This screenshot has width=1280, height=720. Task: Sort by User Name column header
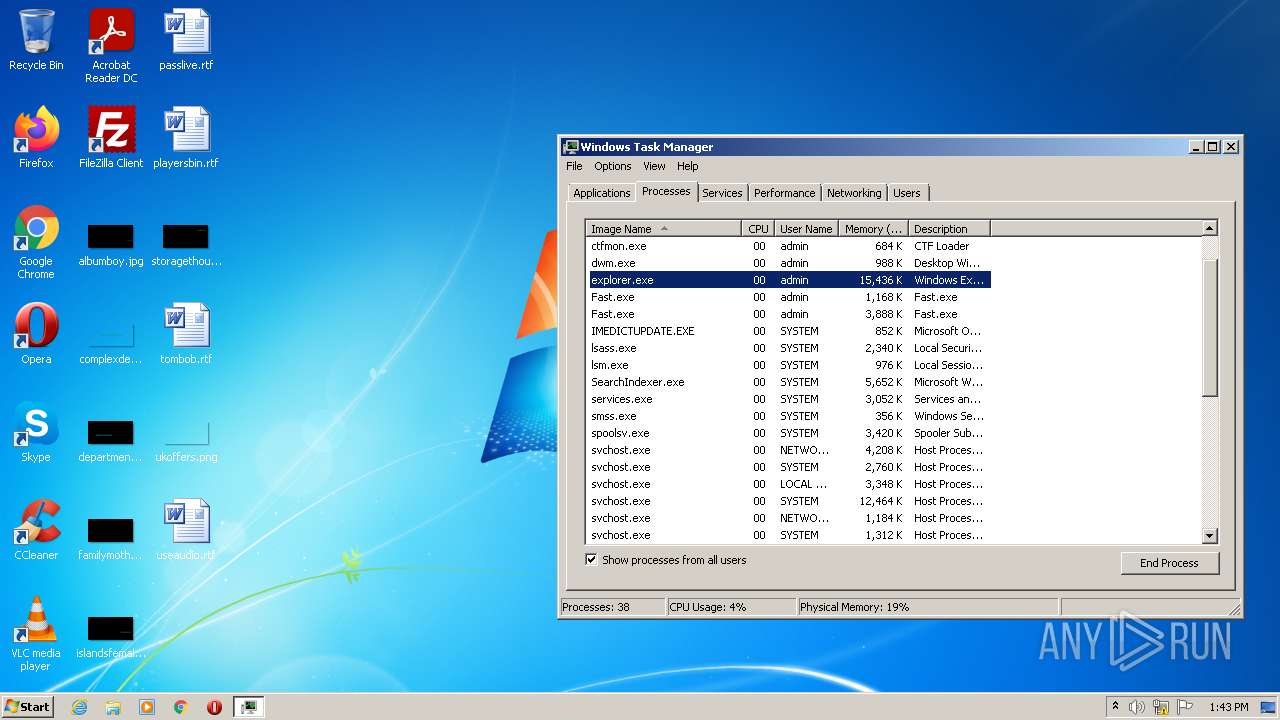point(806,229)
